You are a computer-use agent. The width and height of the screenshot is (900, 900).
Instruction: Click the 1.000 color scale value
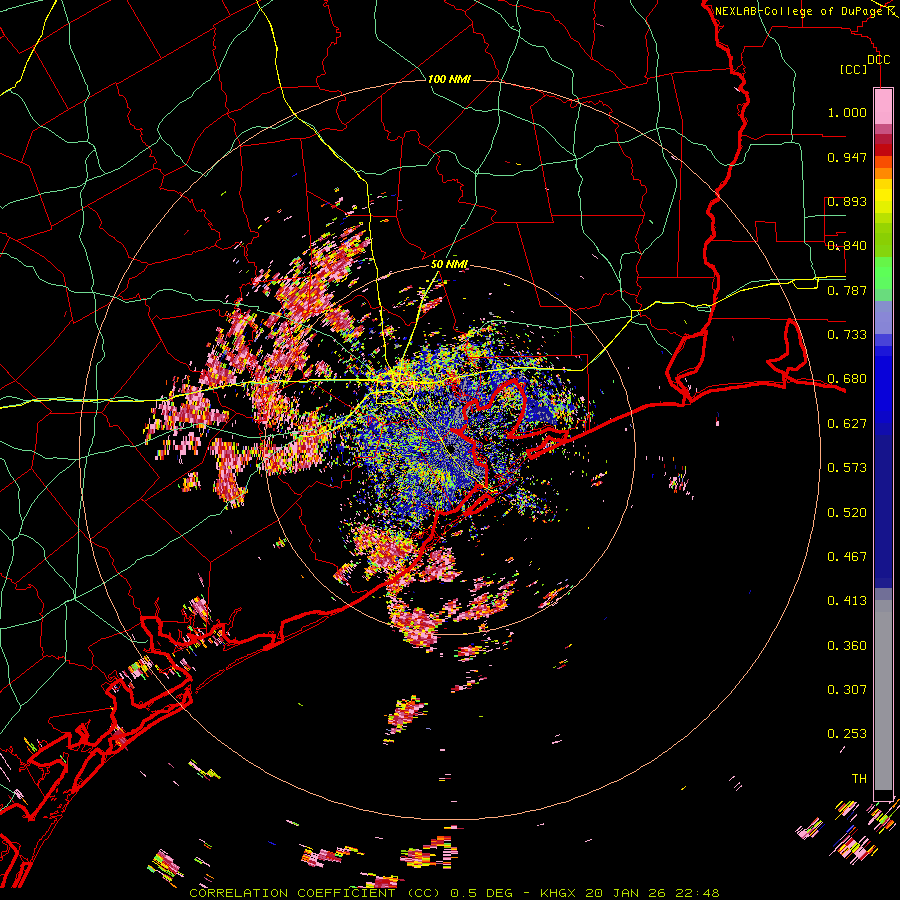click(x=847, y=113)
